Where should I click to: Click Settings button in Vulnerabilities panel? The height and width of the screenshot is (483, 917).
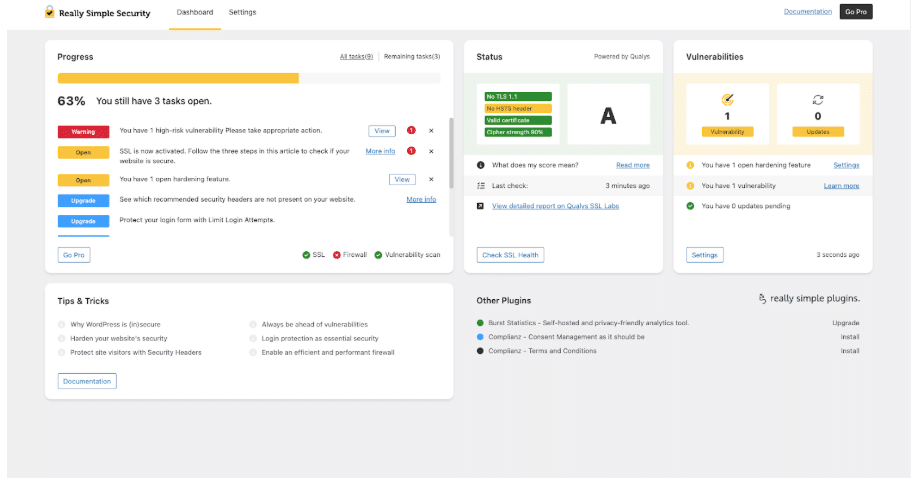(x=705, y=255)
